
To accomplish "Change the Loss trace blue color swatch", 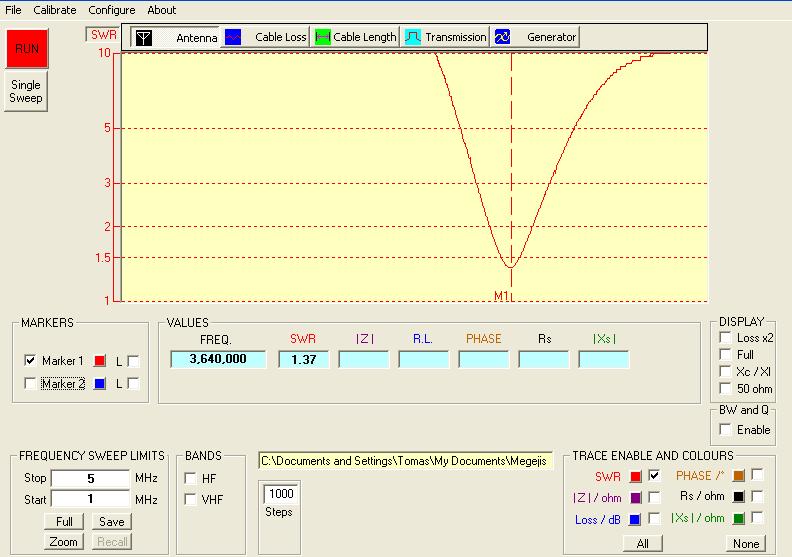I will [635, 519].
